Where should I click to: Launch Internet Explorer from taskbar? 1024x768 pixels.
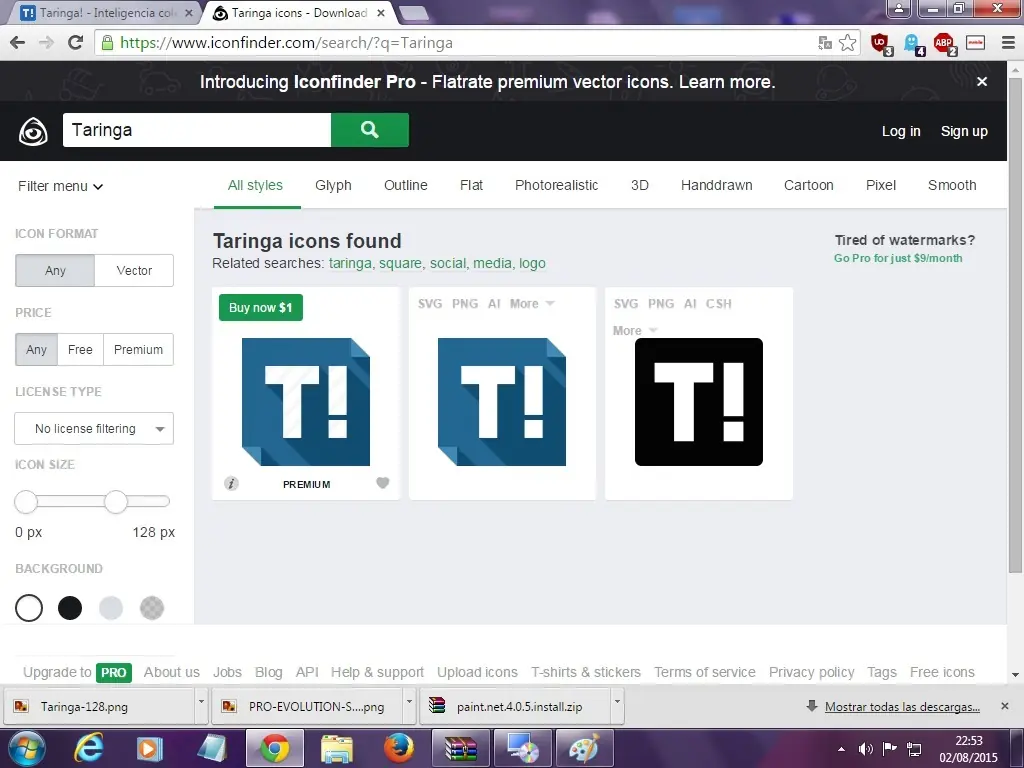[x=88, y=748]
